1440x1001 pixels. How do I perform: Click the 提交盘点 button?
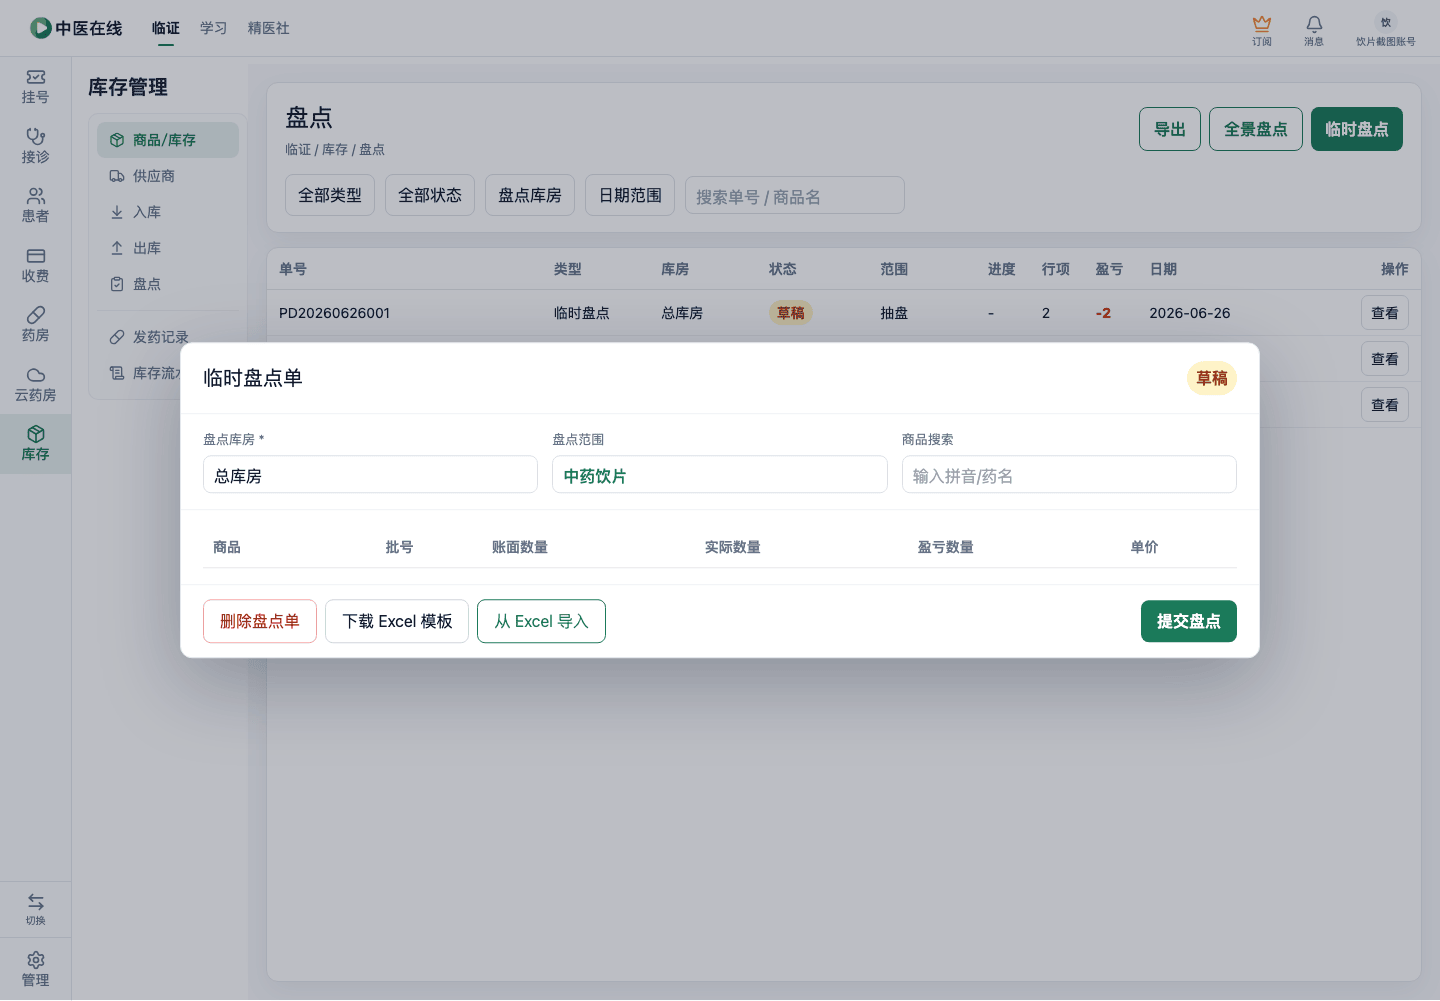pyautogui.click(x=1189, y=621)
